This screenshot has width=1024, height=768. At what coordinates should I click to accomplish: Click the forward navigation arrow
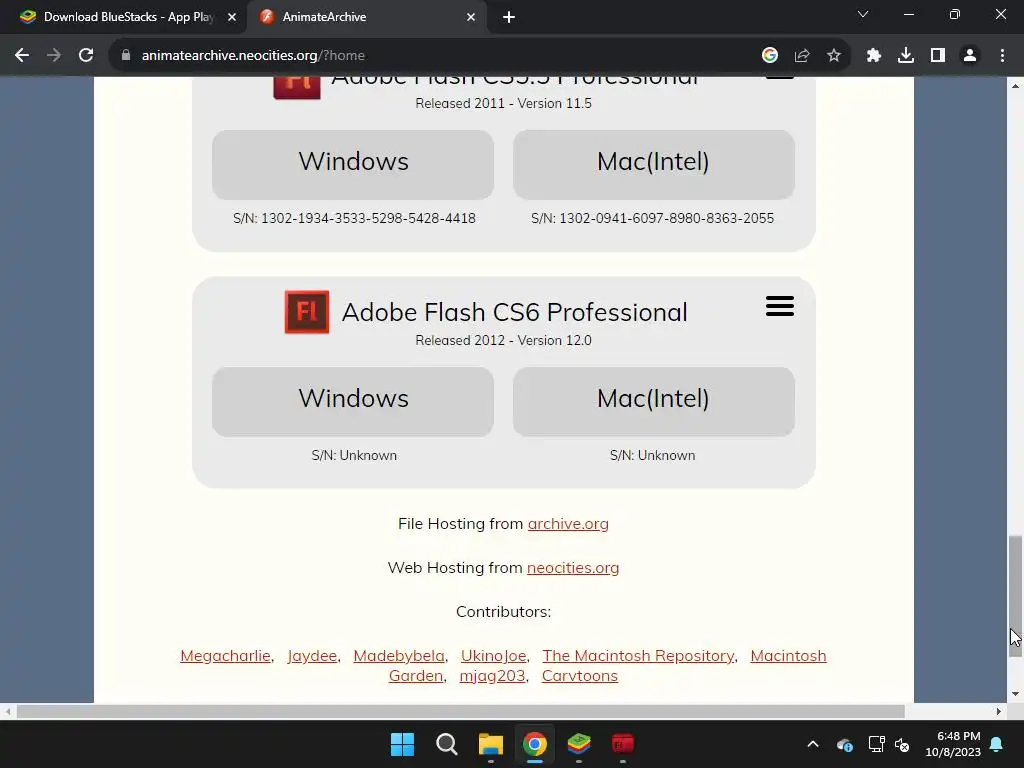(54, 56)
